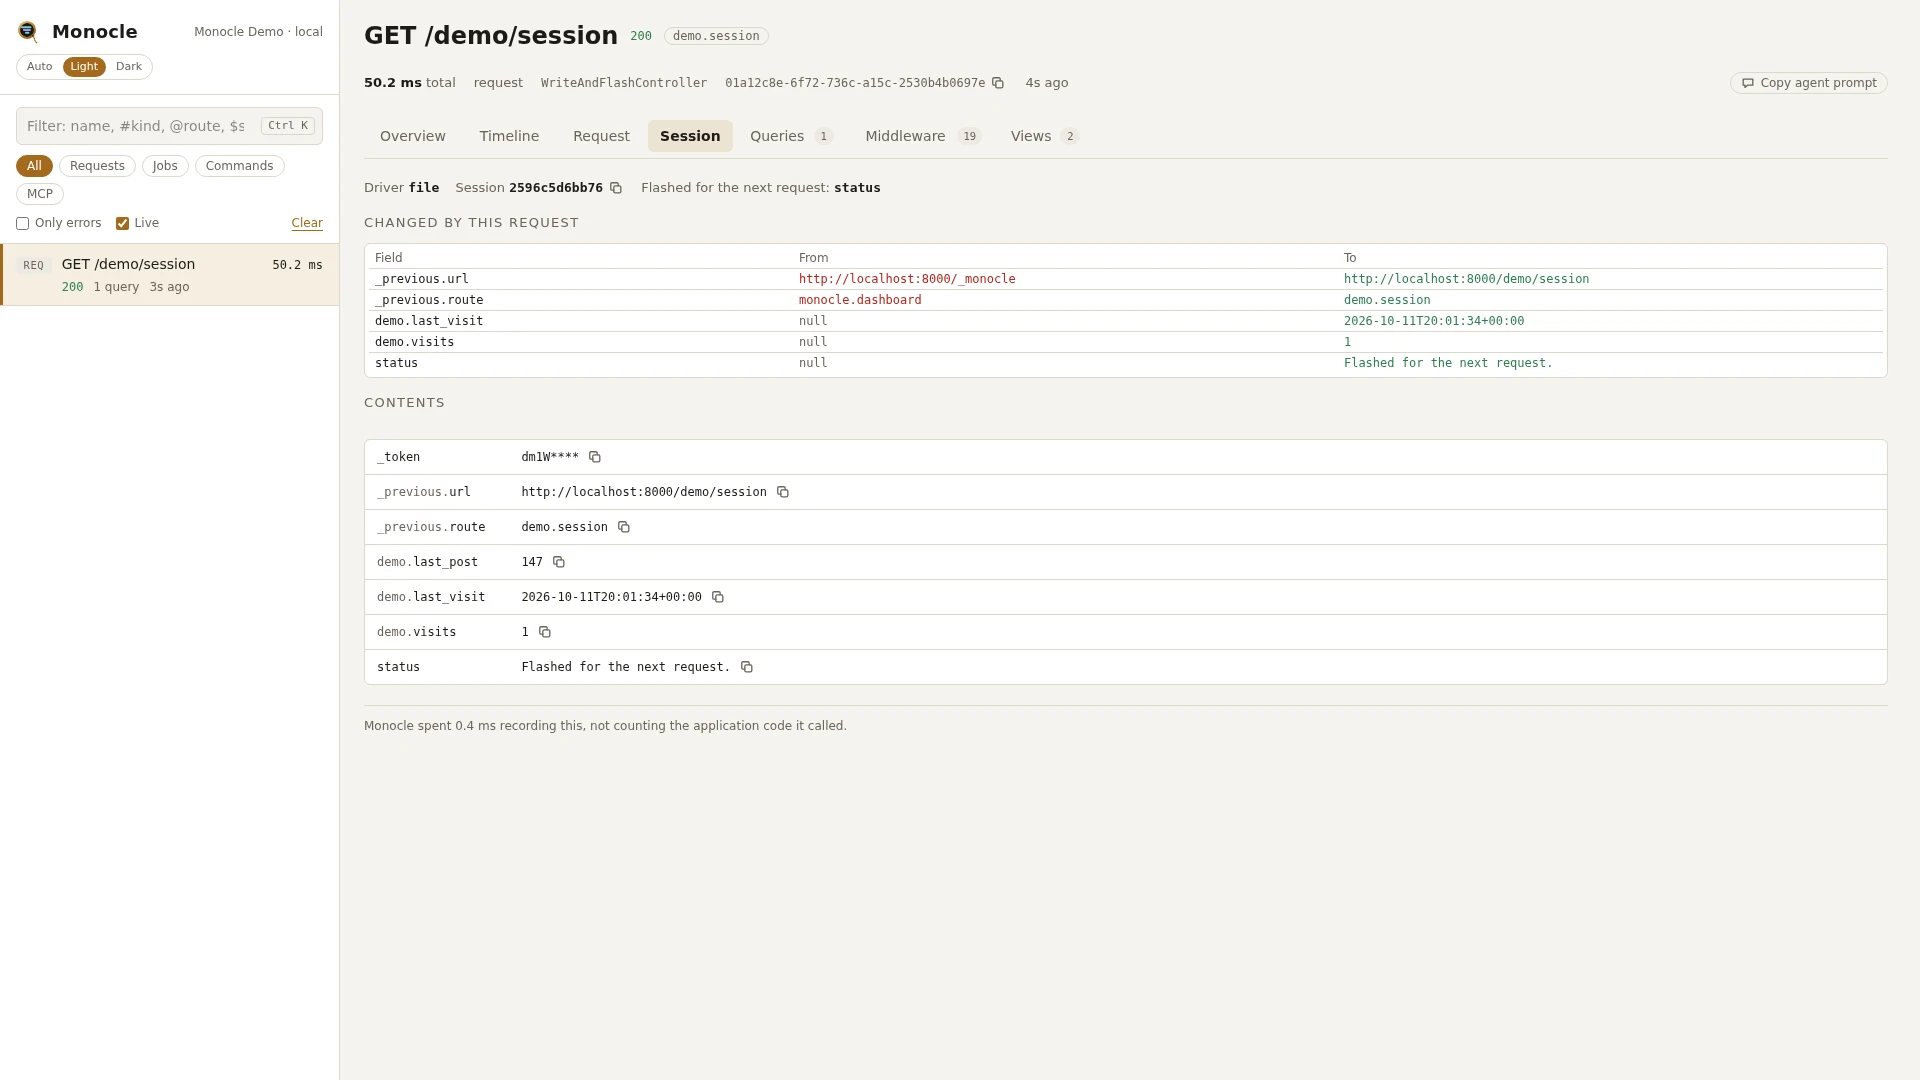Copy the demo.visits value in Contents
This screenshot has width=1920, height=1080.
coord(545,632)
